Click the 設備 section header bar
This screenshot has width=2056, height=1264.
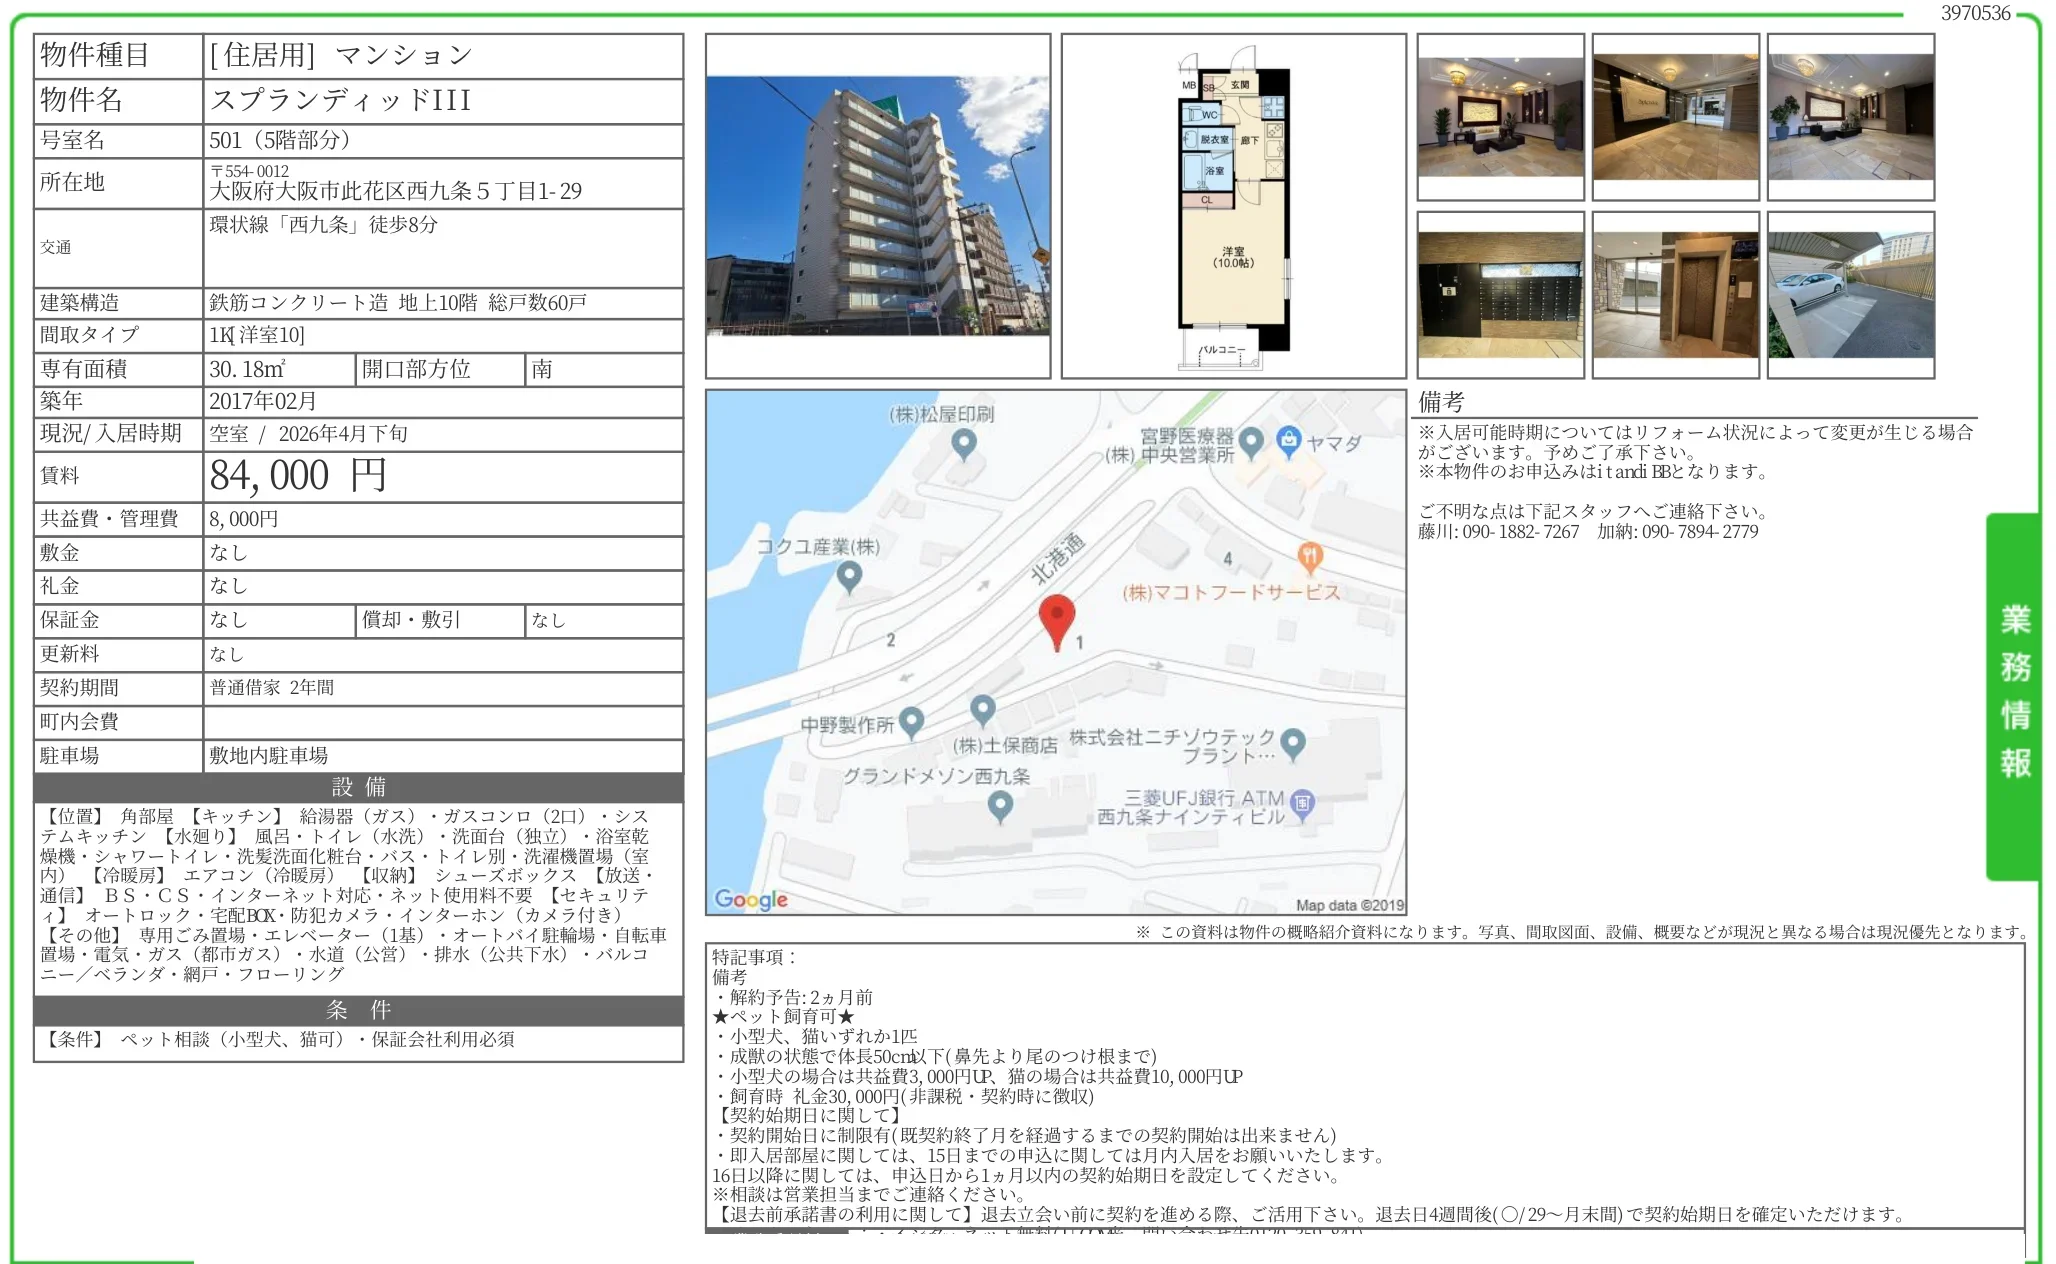coord(358,787)
